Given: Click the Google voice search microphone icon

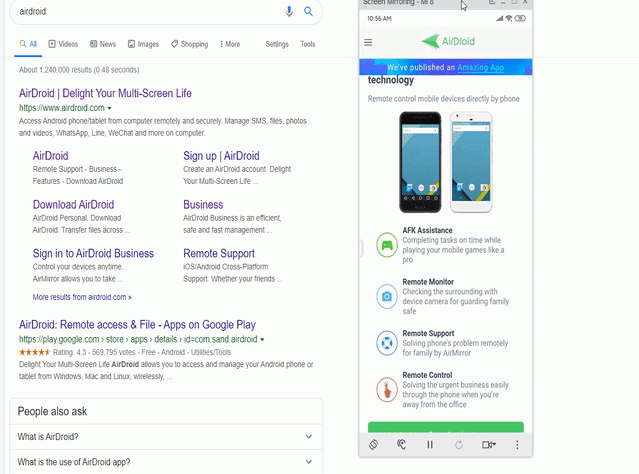Looking at the screenshot, I should tap(289, 11).
